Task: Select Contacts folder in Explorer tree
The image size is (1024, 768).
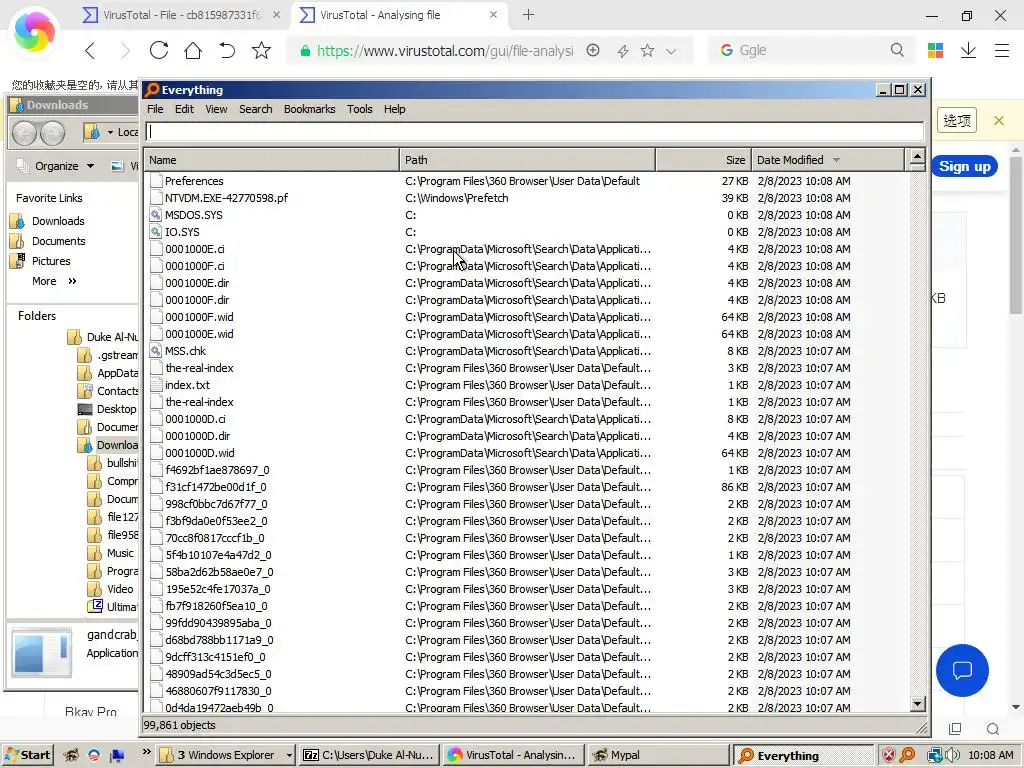Action: [118, 391]
